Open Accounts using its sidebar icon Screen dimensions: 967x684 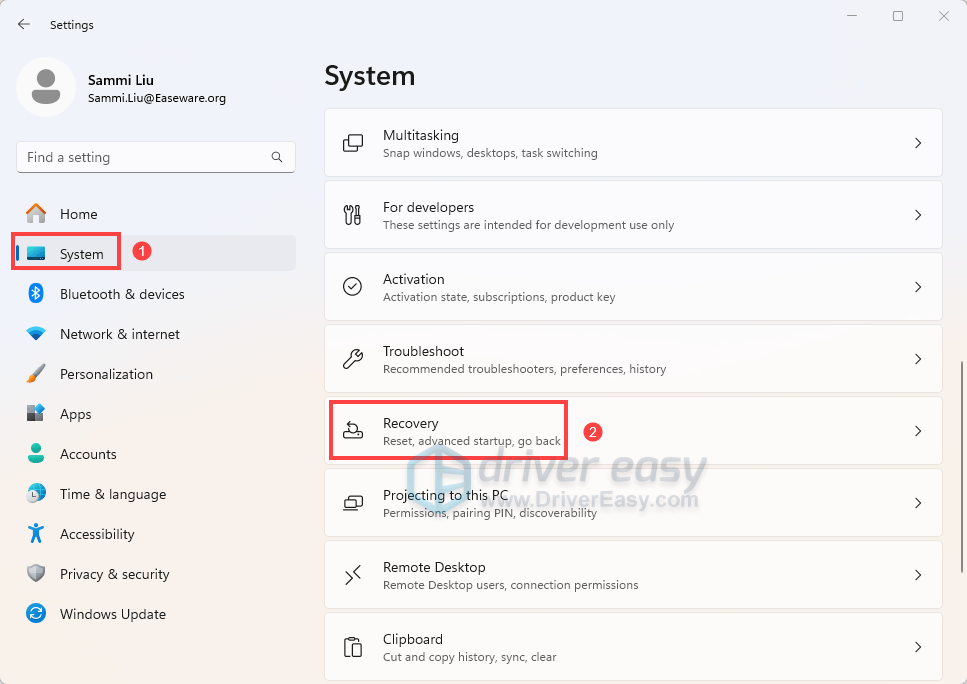[36, 453]
